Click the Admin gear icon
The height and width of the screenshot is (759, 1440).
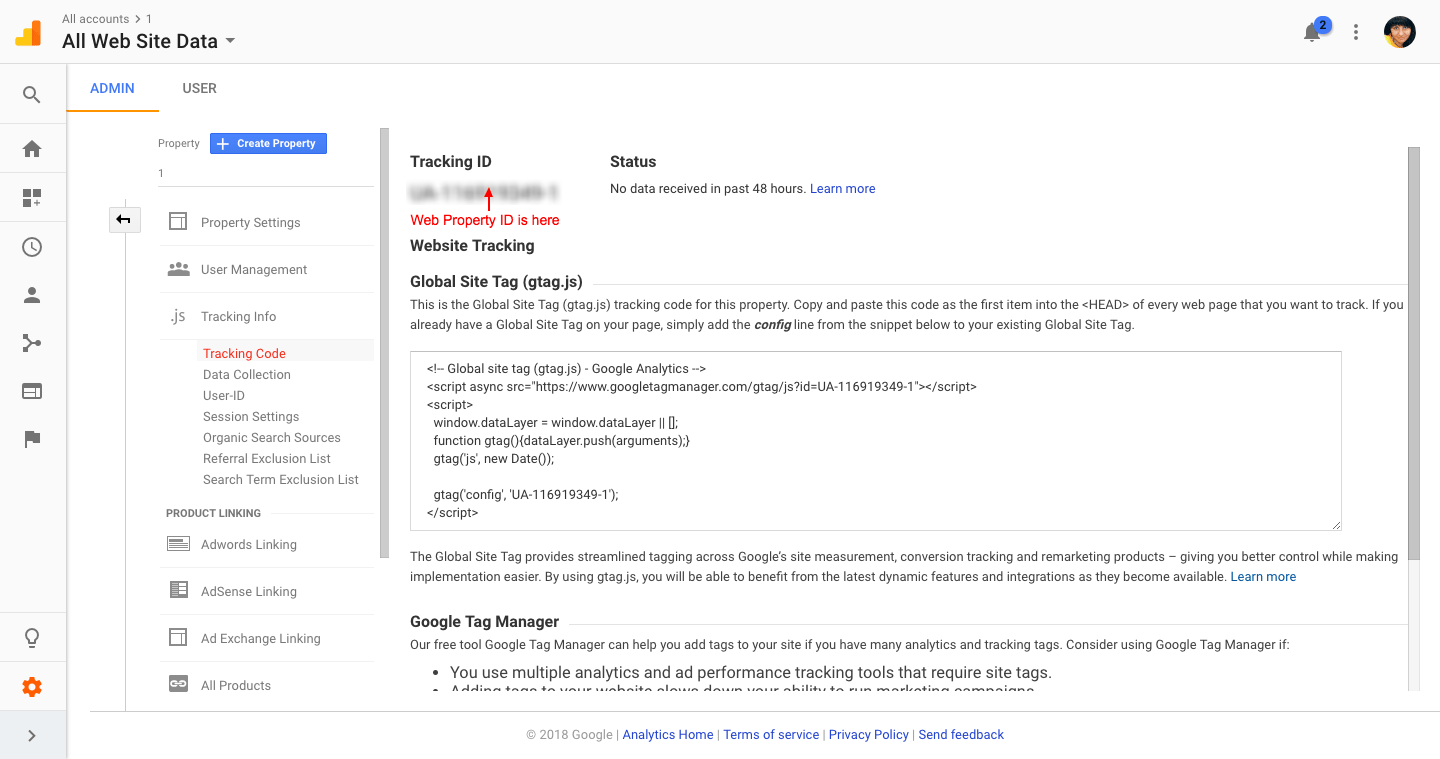tap(33, 686)
